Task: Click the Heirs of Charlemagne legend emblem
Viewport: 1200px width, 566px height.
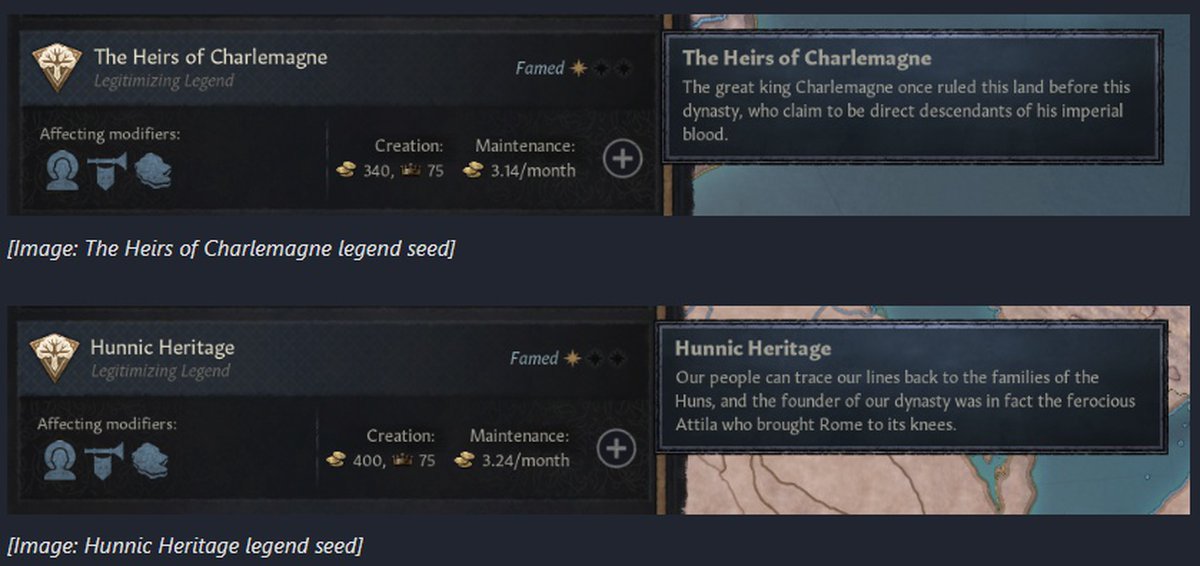Action: pos(57,66)
